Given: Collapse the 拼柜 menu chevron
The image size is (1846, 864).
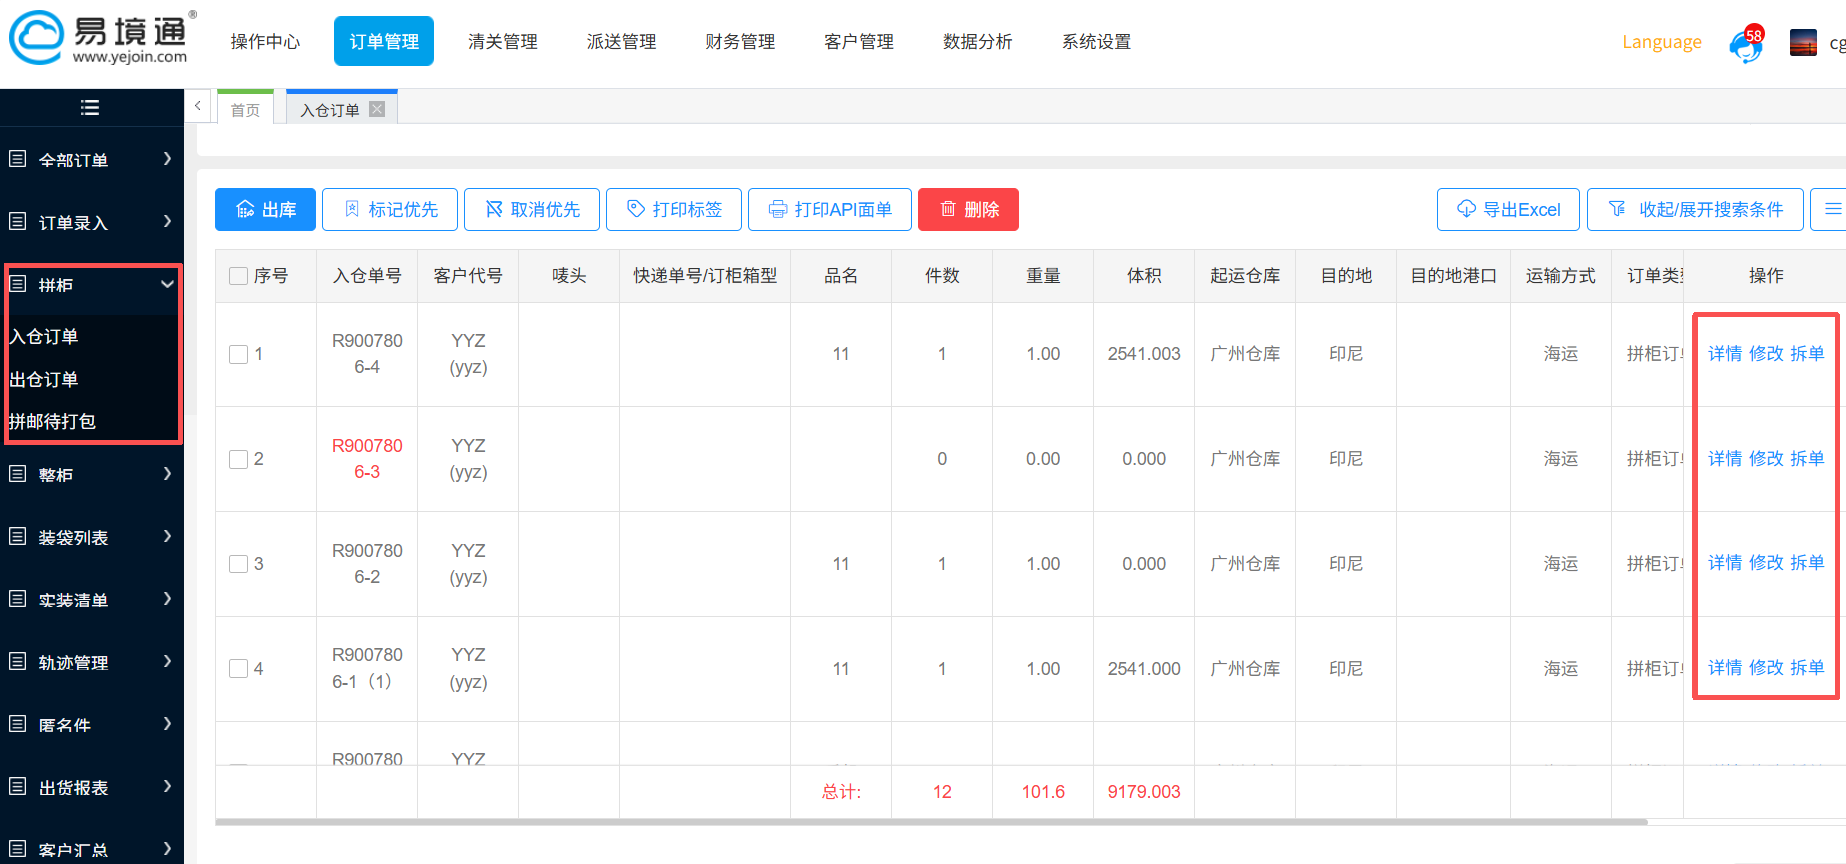Looking at the screenshot, I should click(167, 284).
